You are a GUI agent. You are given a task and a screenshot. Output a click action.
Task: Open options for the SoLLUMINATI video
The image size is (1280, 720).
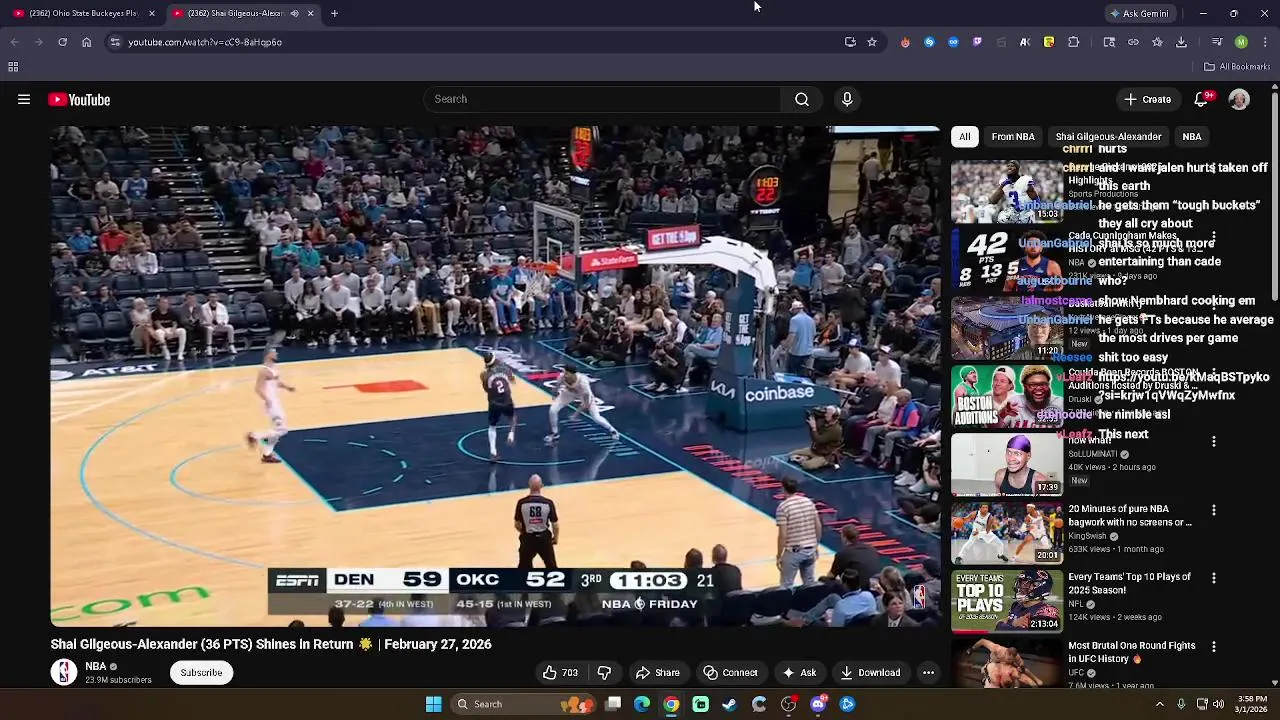(x=1214, y=441)
